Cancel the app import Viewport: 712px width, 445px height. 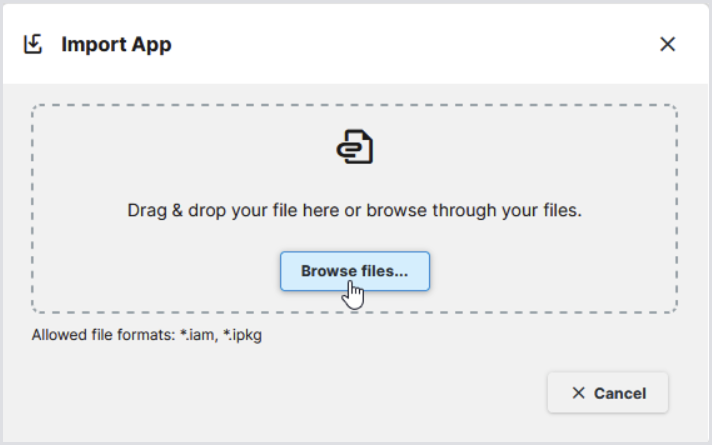608,393
